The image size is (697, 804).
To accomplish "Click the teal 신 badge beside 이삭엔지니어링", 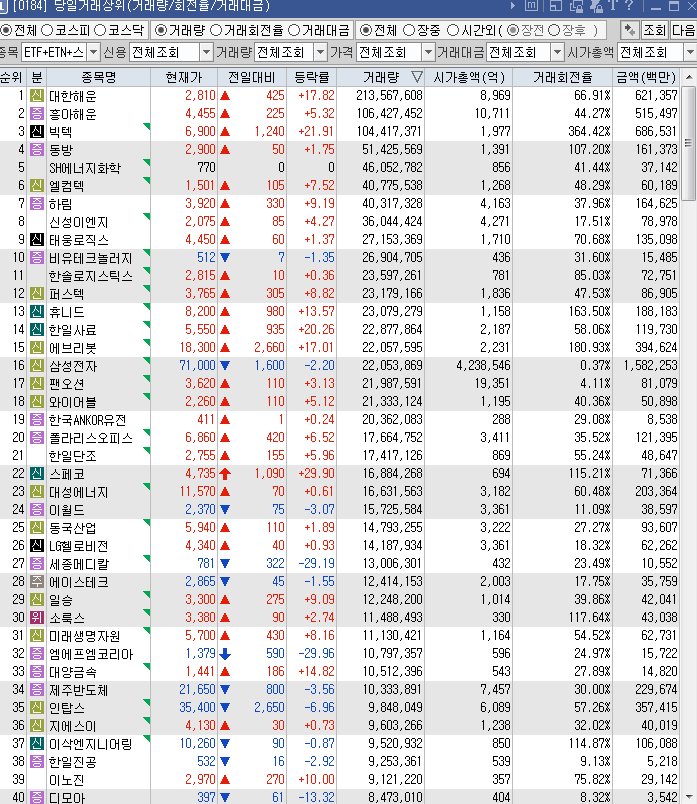I will click(x=36, y=743).
